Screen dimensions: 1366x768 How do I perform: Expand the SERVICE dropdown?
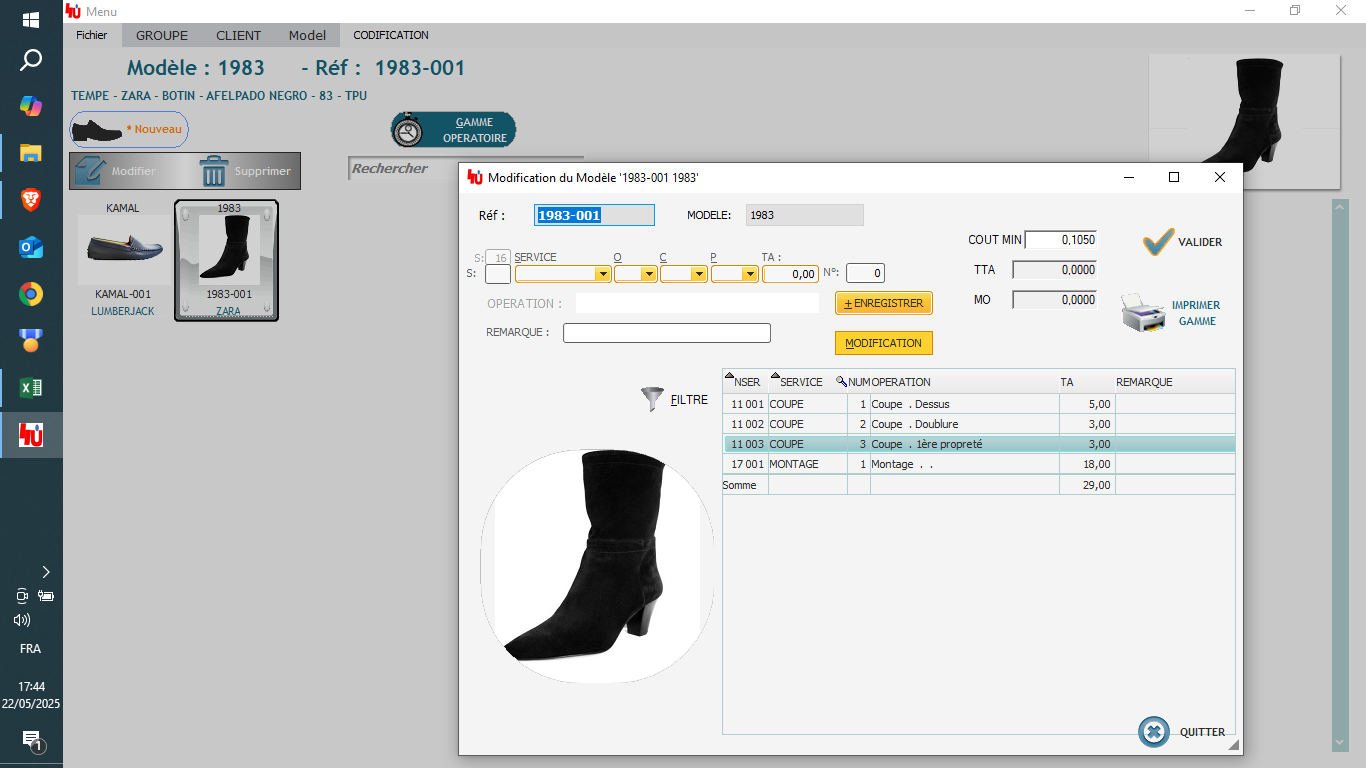(x=602, y=274)
